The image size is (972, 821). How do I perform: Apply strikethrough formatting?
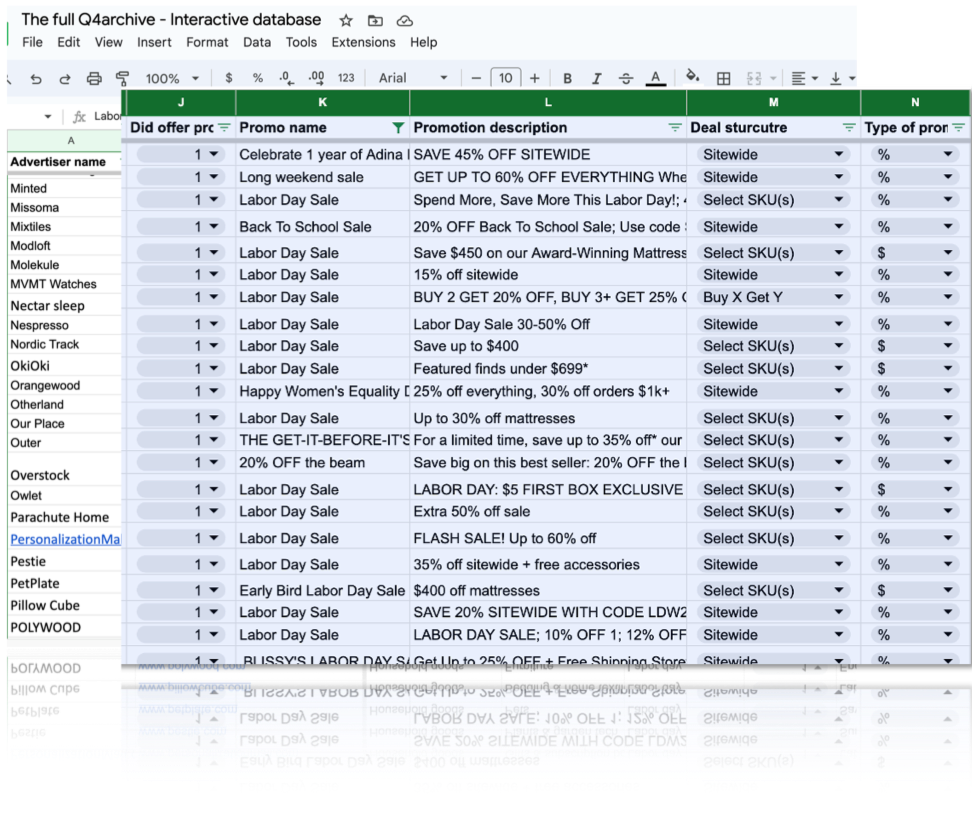click(x=626, y=79)
